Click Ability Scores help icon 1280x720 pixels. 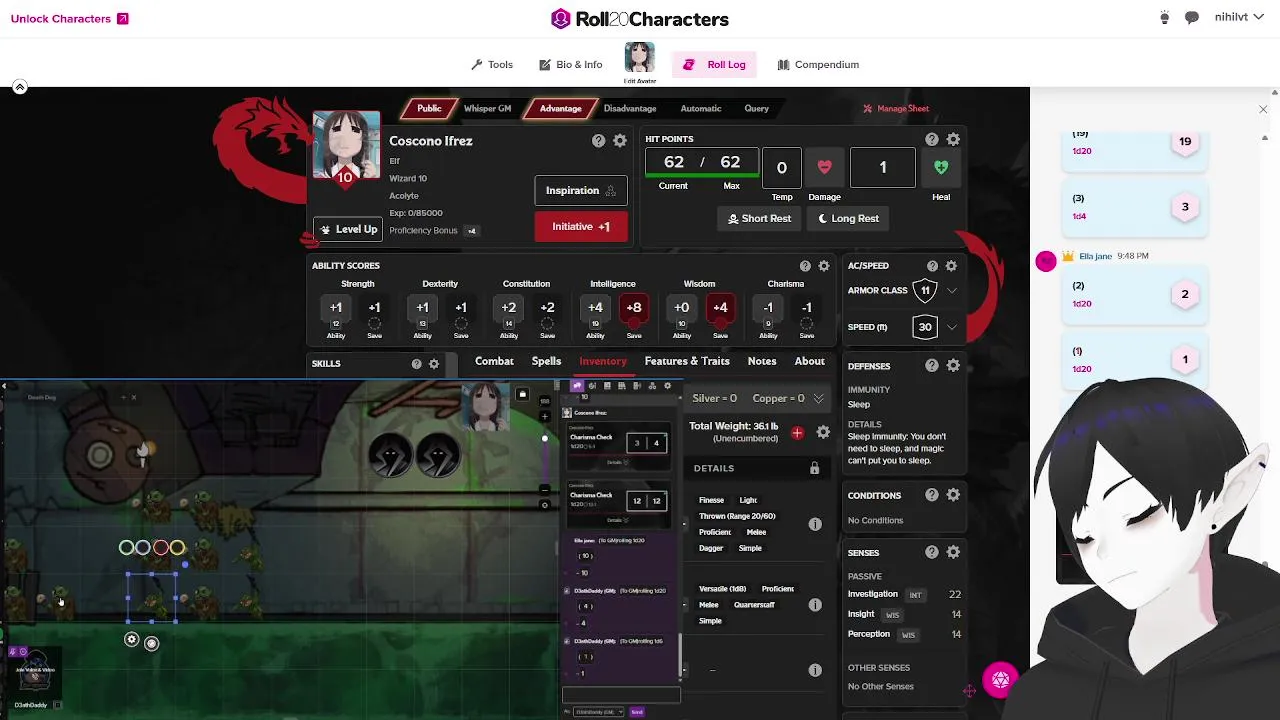tap(805, 266)
